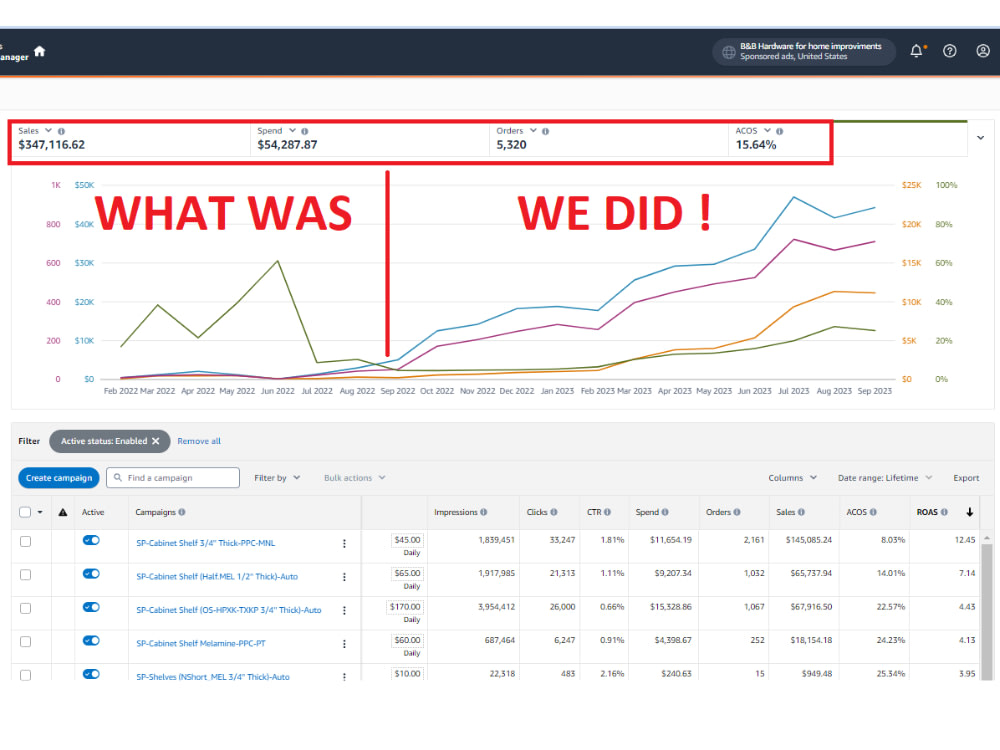Open actions menu for OS-HPXK-TXKP campaign
1000x750 pixels.
(344, 610)
